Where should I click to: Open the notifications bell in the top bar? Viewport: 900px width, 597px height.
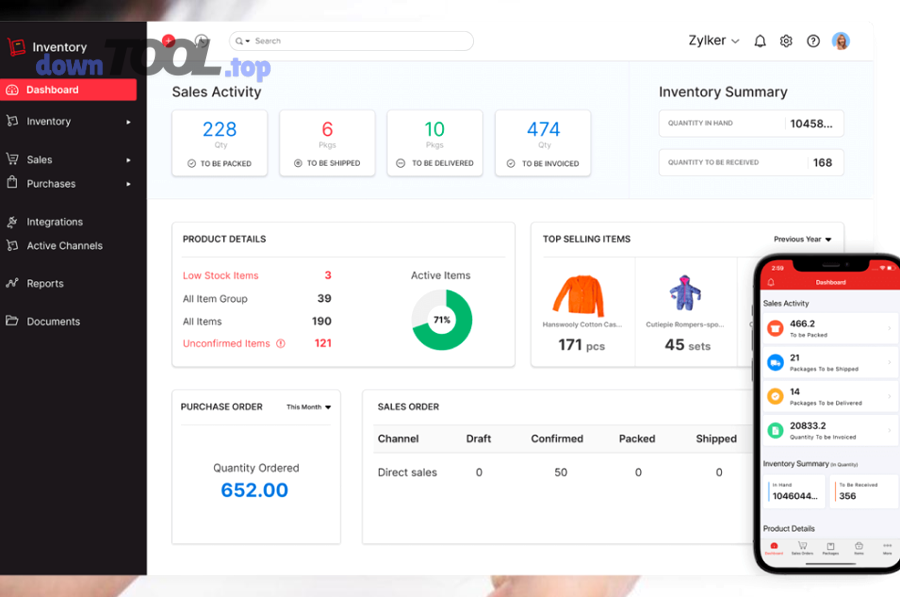click(760, 41)
